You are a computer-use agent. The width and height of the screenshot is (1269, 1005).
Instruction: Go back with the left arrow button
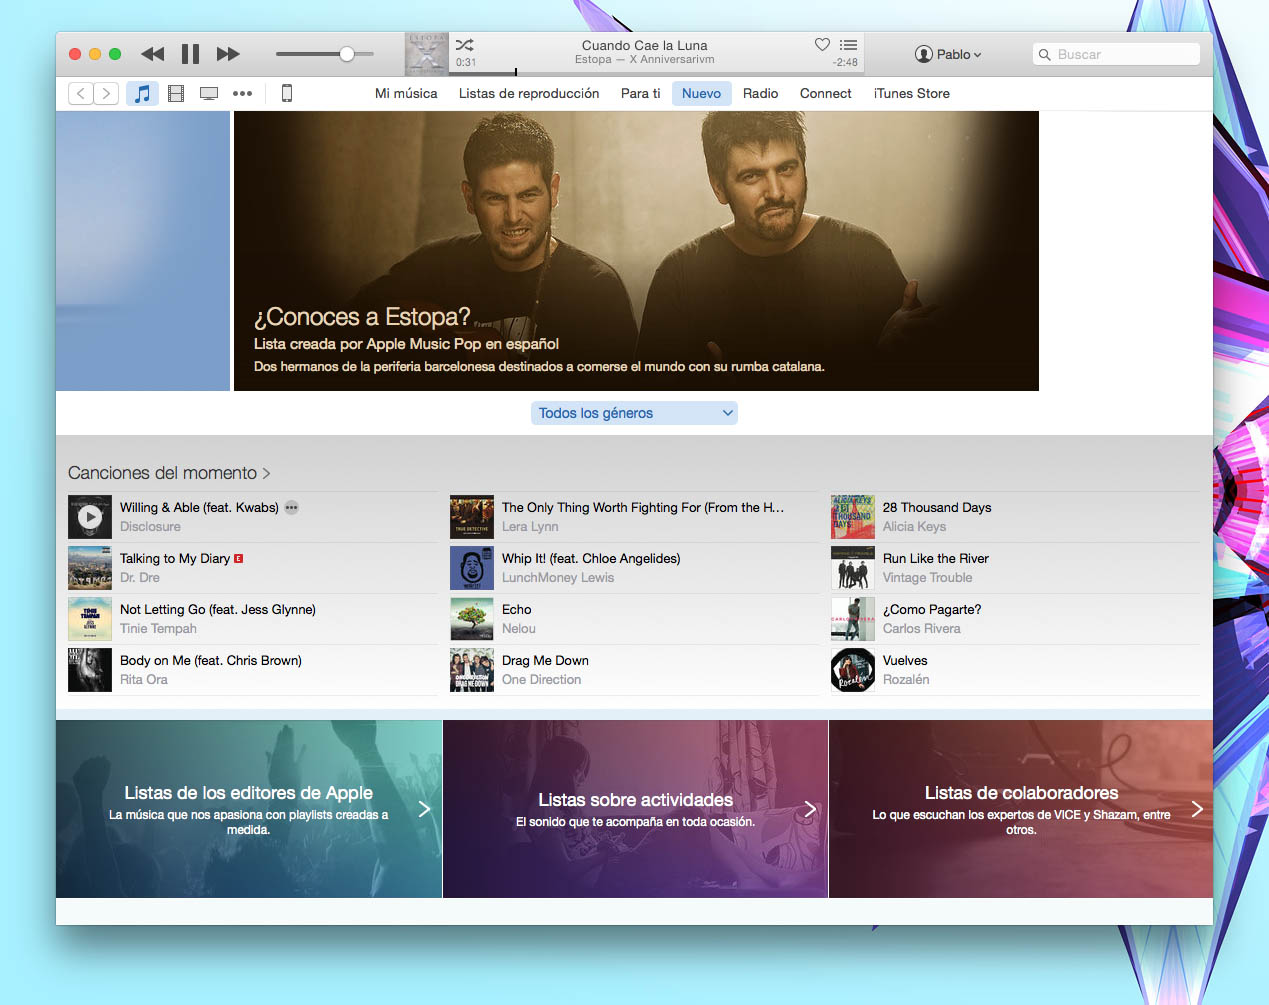pyautogui.click(x=81, y=93)
